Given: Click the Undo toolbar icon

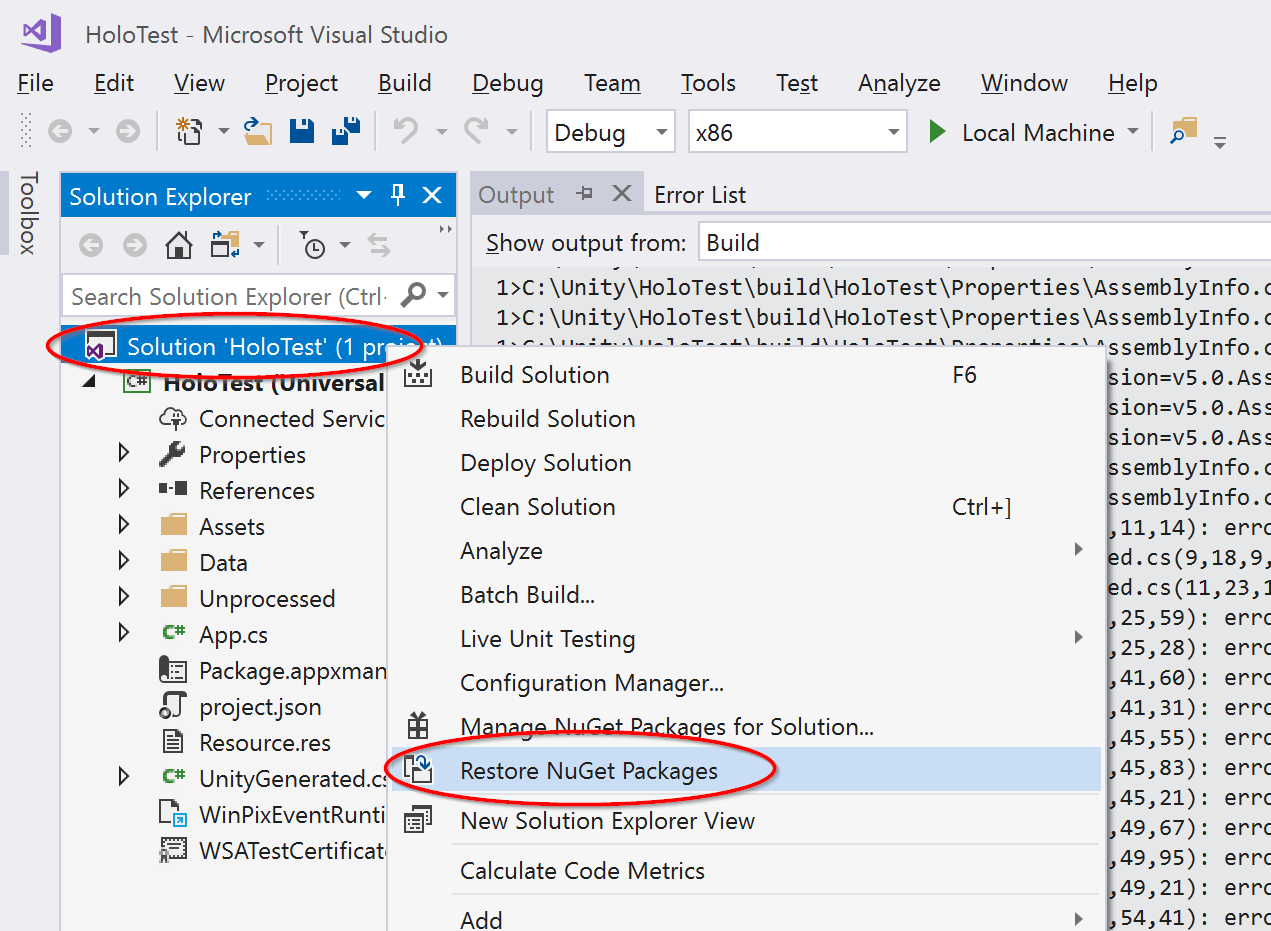Looking at the screenshot, I should tap(406, 131).
